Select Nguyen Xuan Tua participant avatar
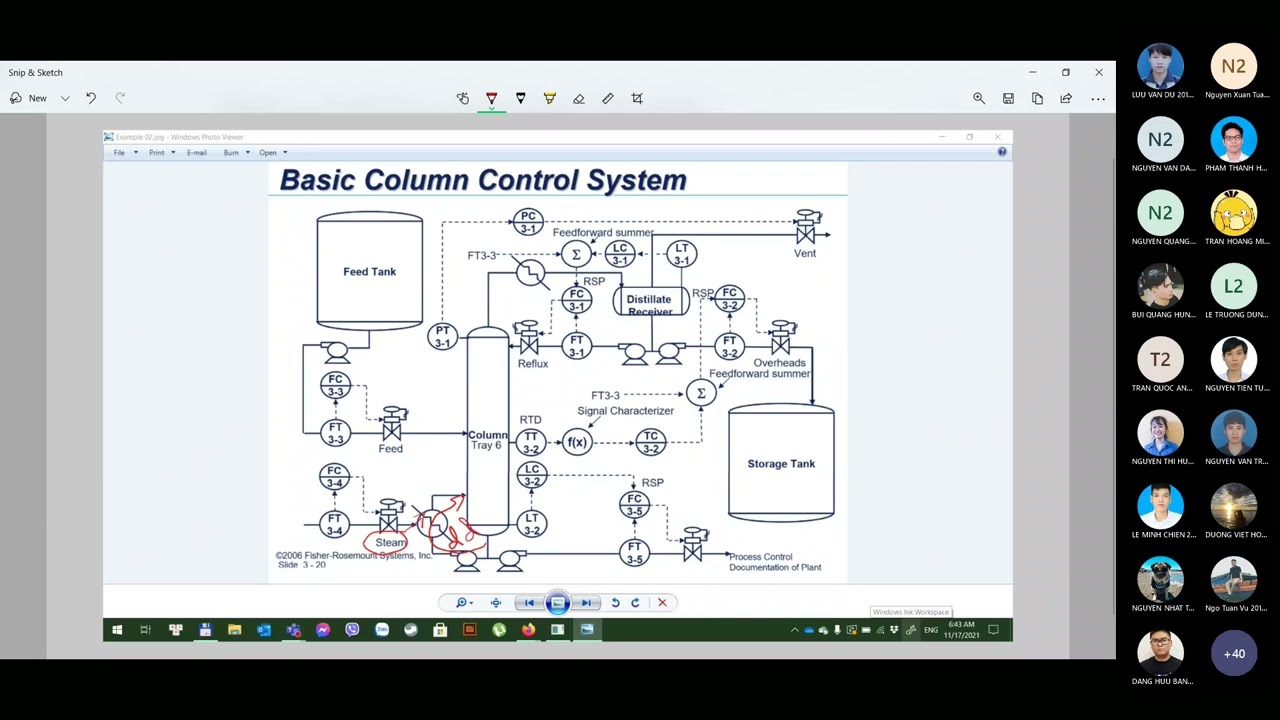Viewport: 1280px width, 720px height. click(x=1234, y=66)
